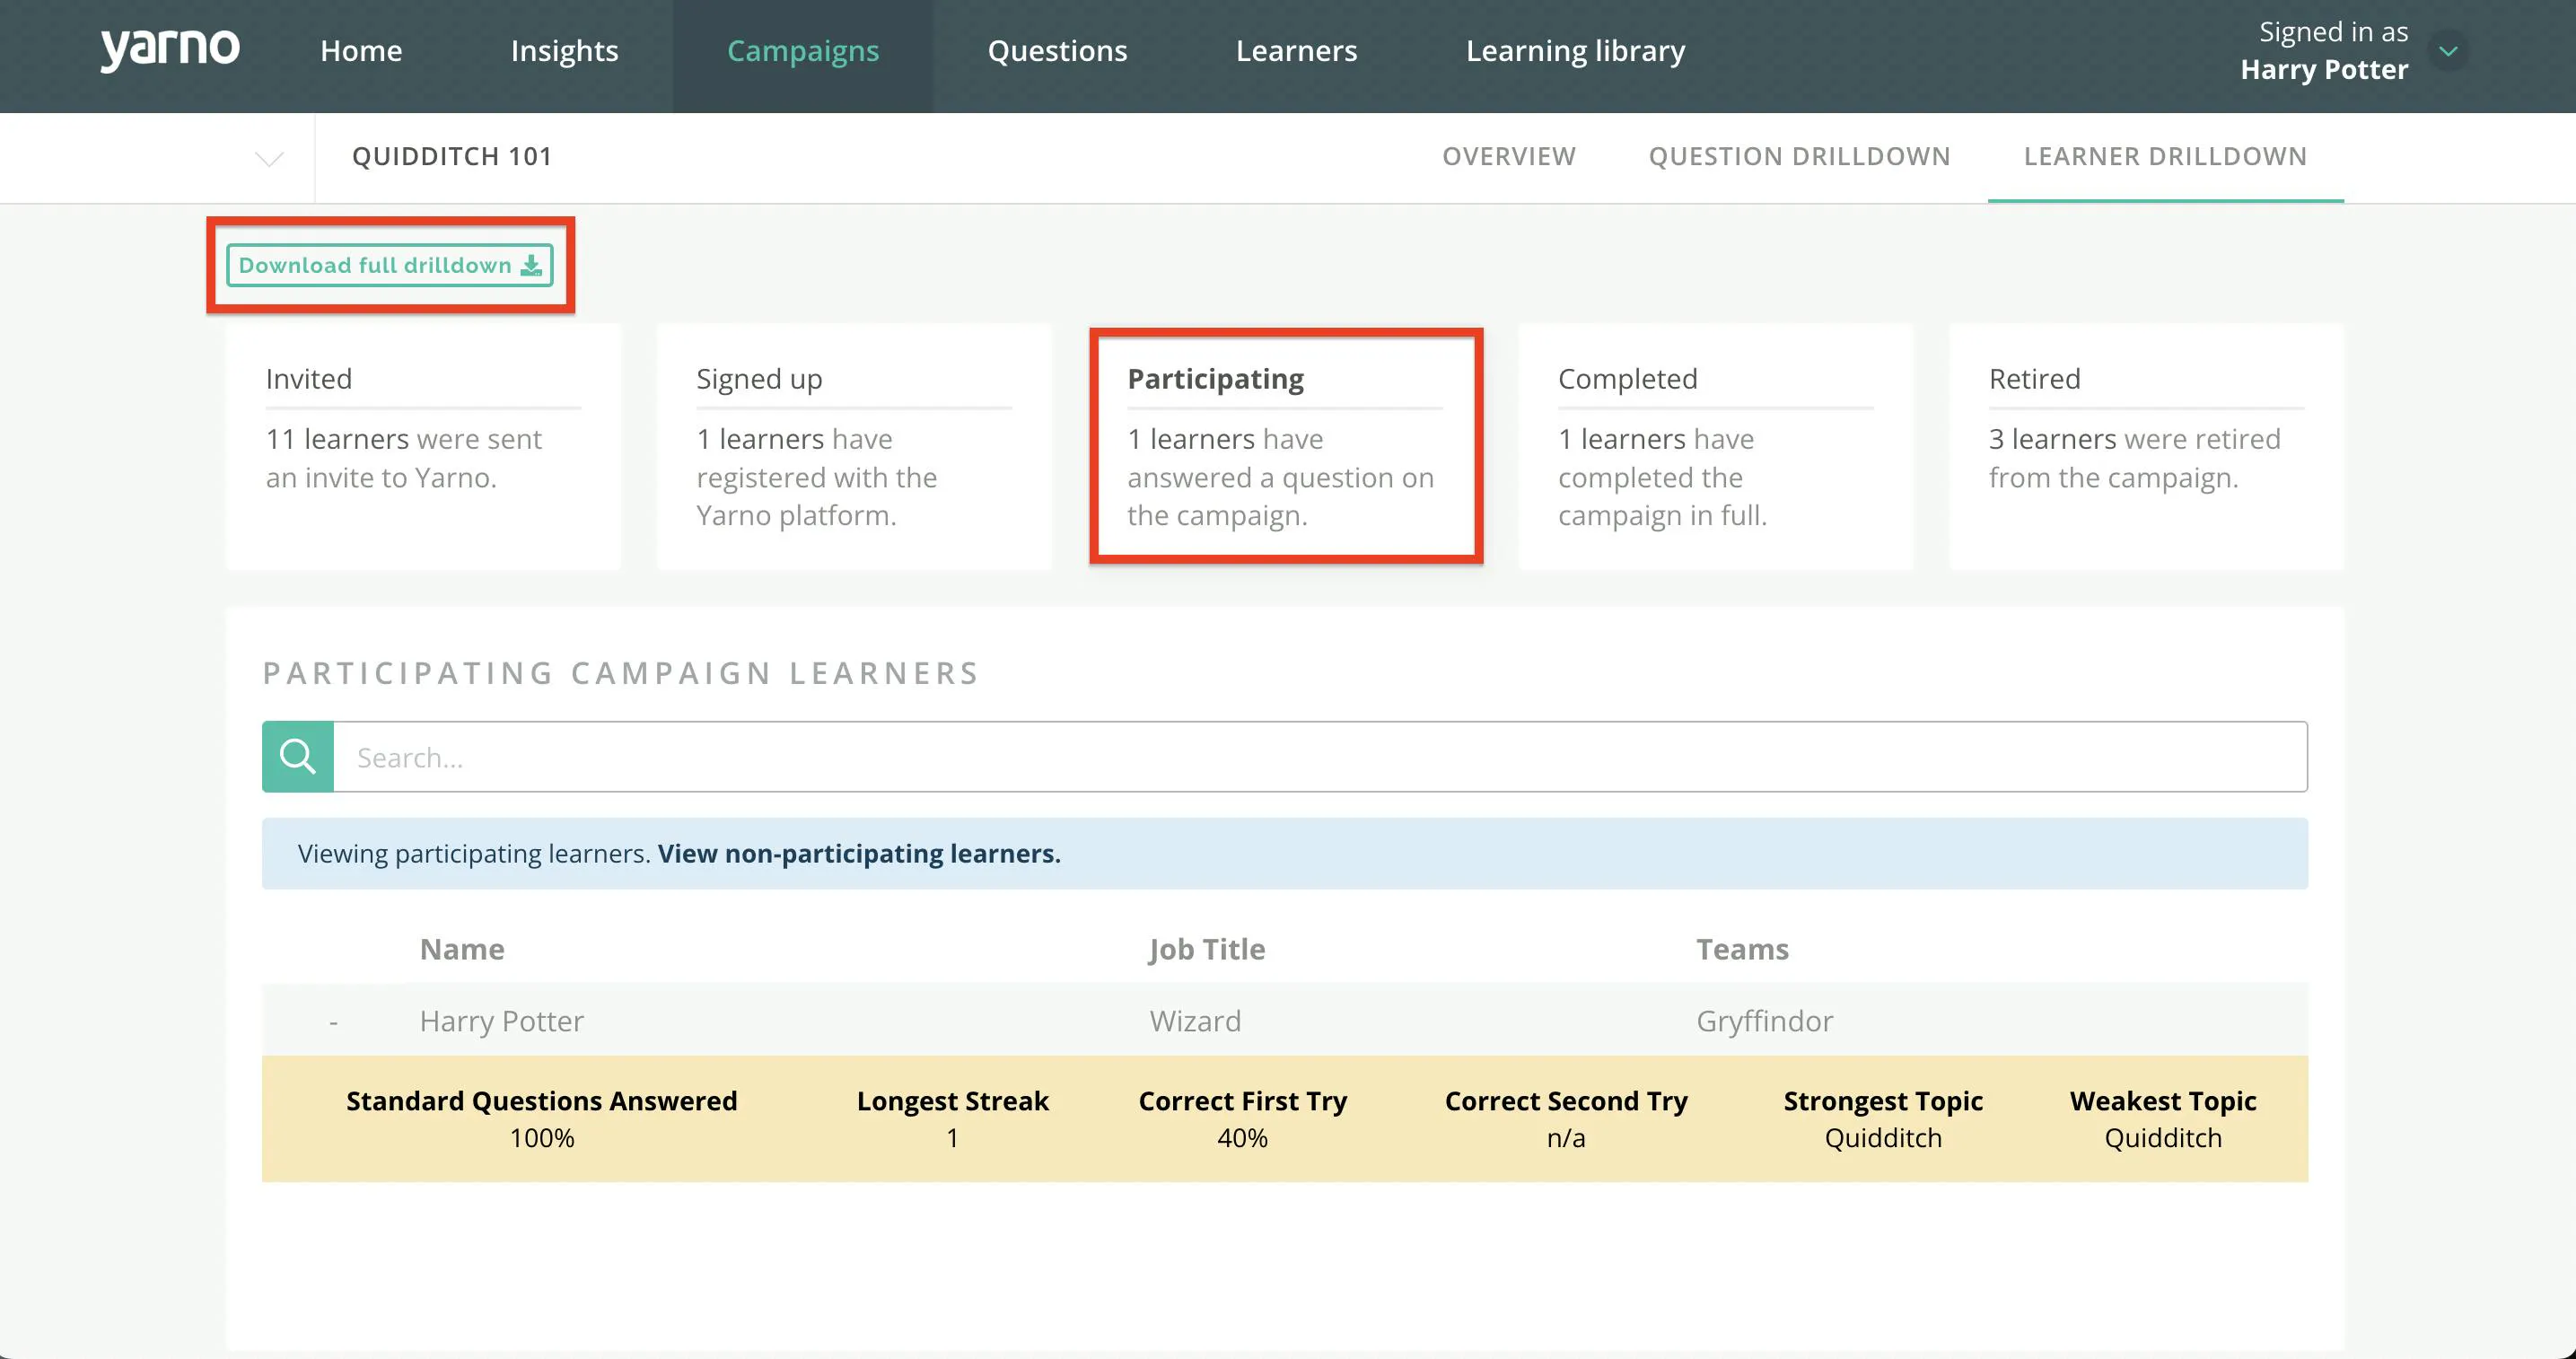Open the Questions menu
The height and width of the screenshot is (1359, 2576).
click(x=1058, y=51)
